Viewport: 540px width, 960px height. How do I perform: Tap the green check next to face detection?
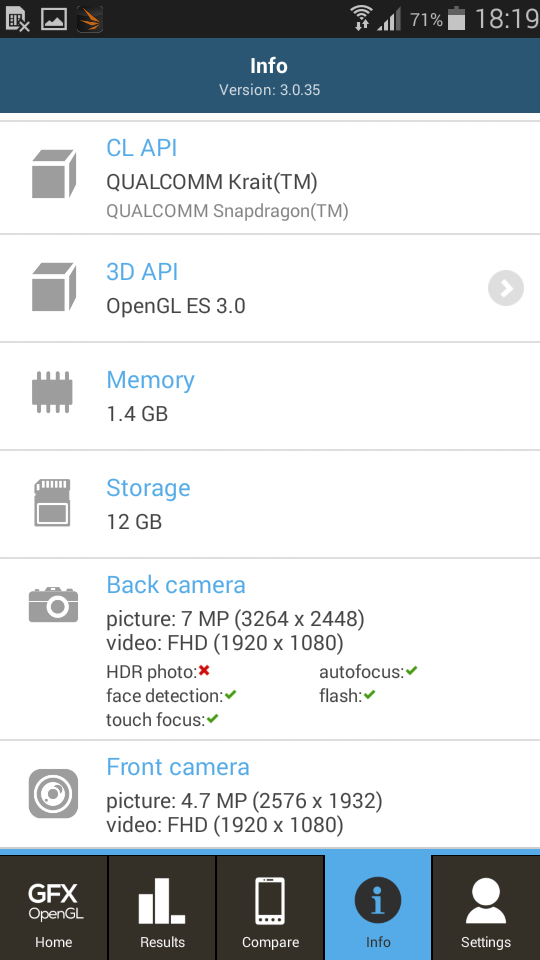(230, 695)
